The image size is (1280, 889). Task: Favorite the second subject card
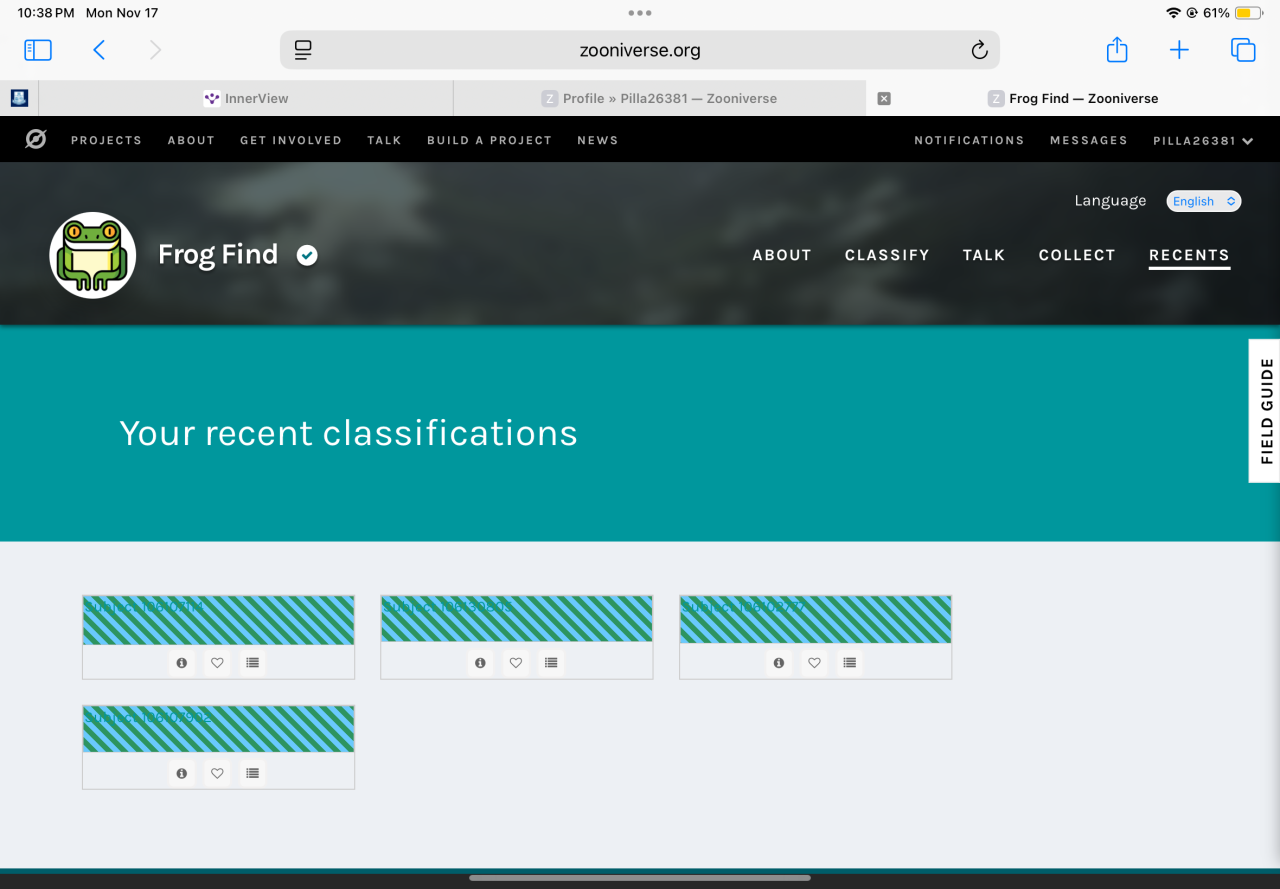coord(516,662)
